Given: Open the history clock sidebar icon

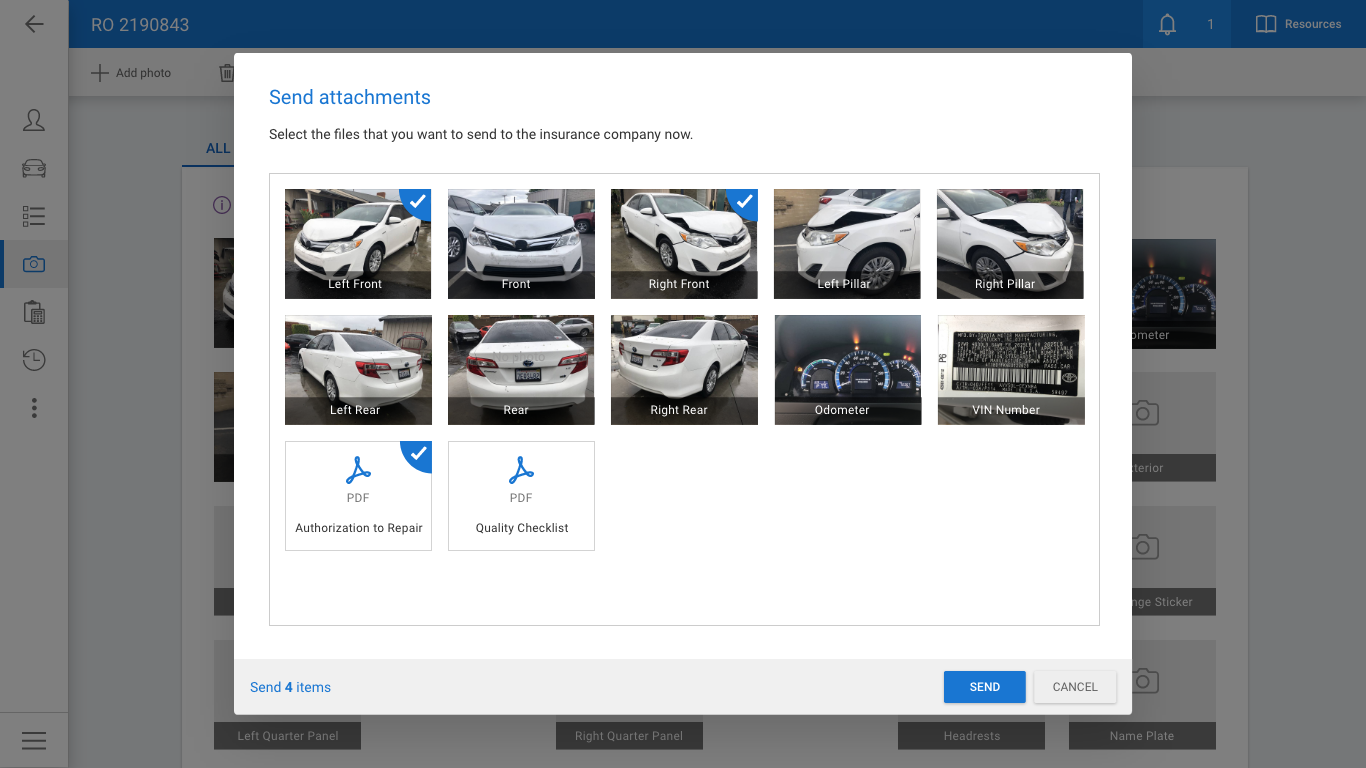Looking at the screenshot, I should pyautogui.click(x=34, y=360).
